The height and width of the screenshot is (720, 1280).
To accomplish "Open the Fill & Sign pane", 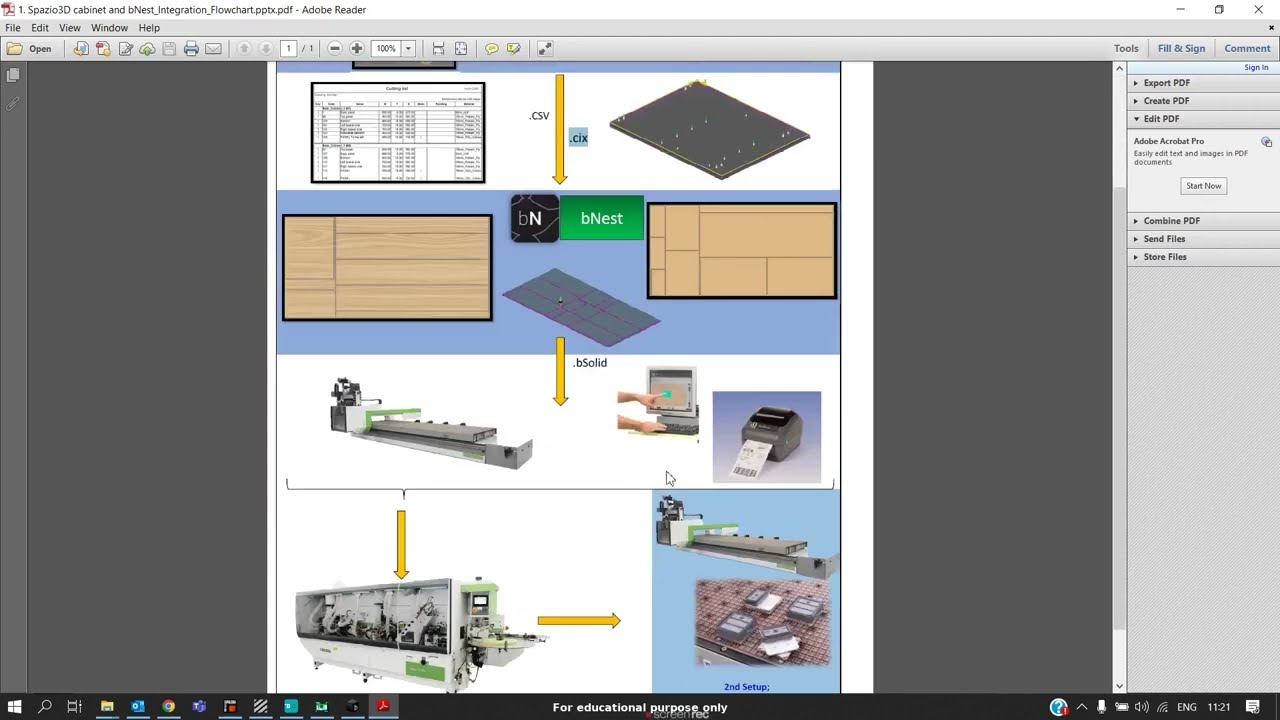I will 1181,48.
